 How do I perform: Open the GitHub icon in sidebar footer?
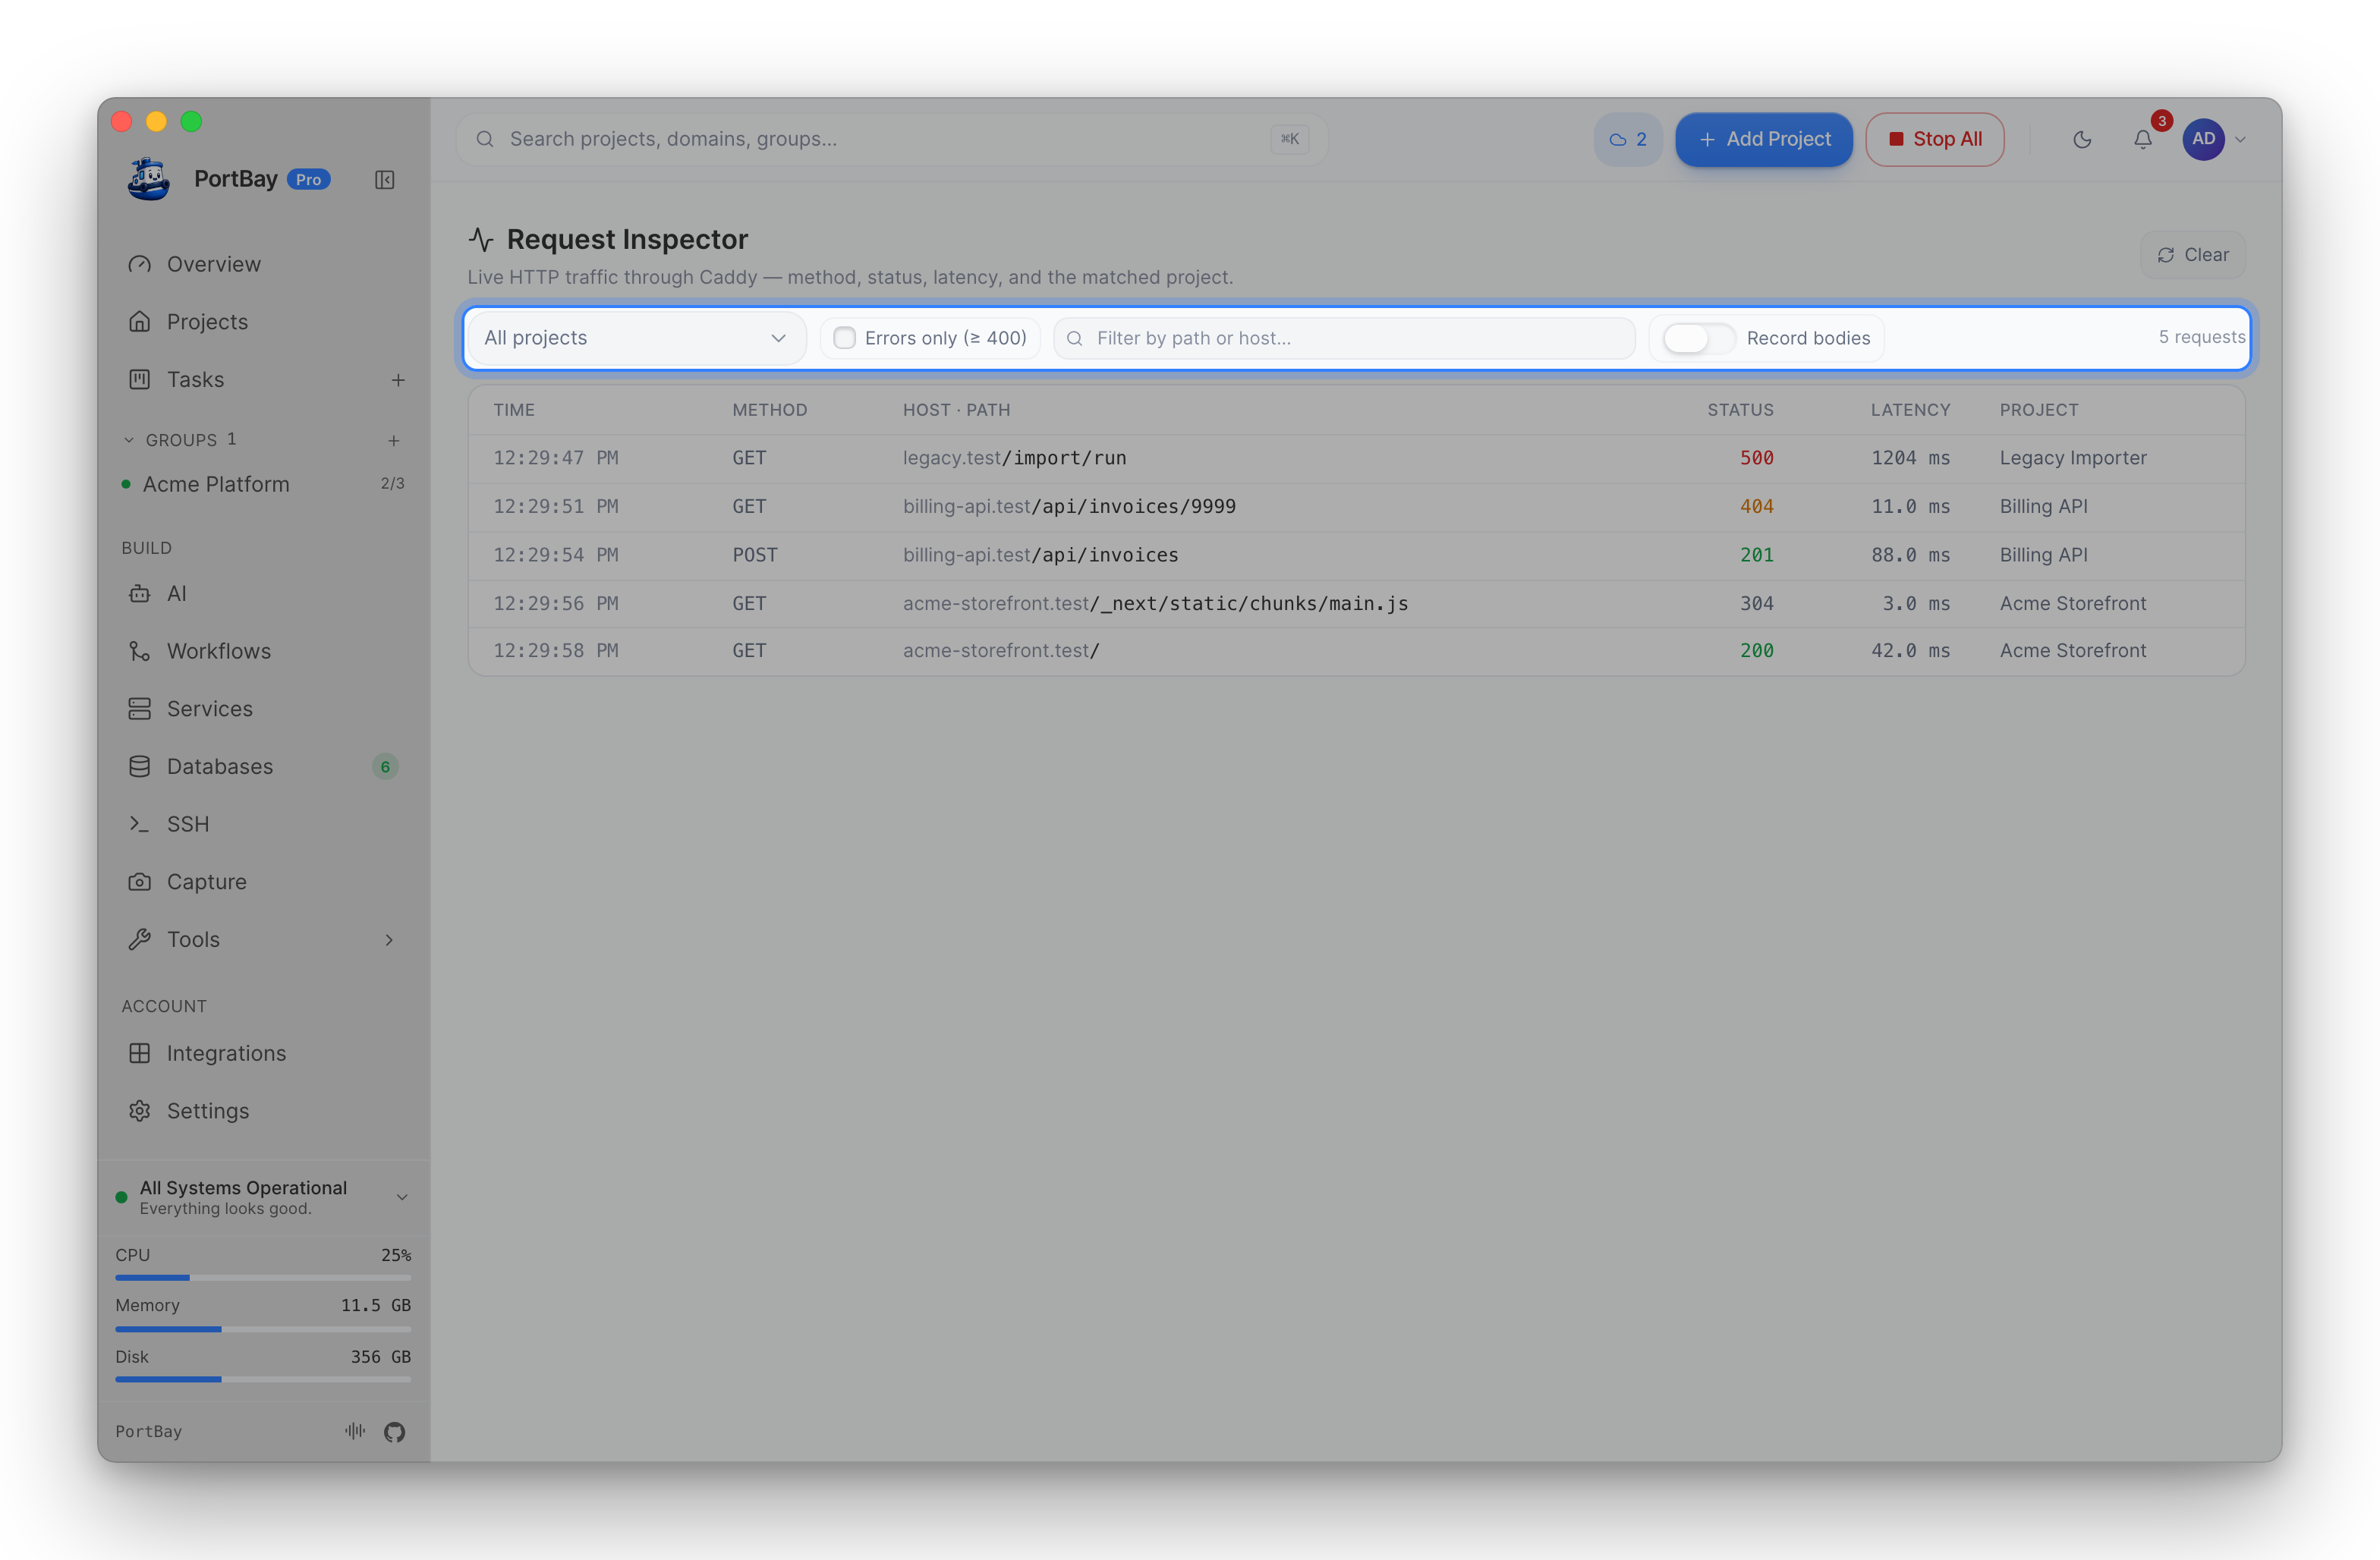tap(394, 1432)
